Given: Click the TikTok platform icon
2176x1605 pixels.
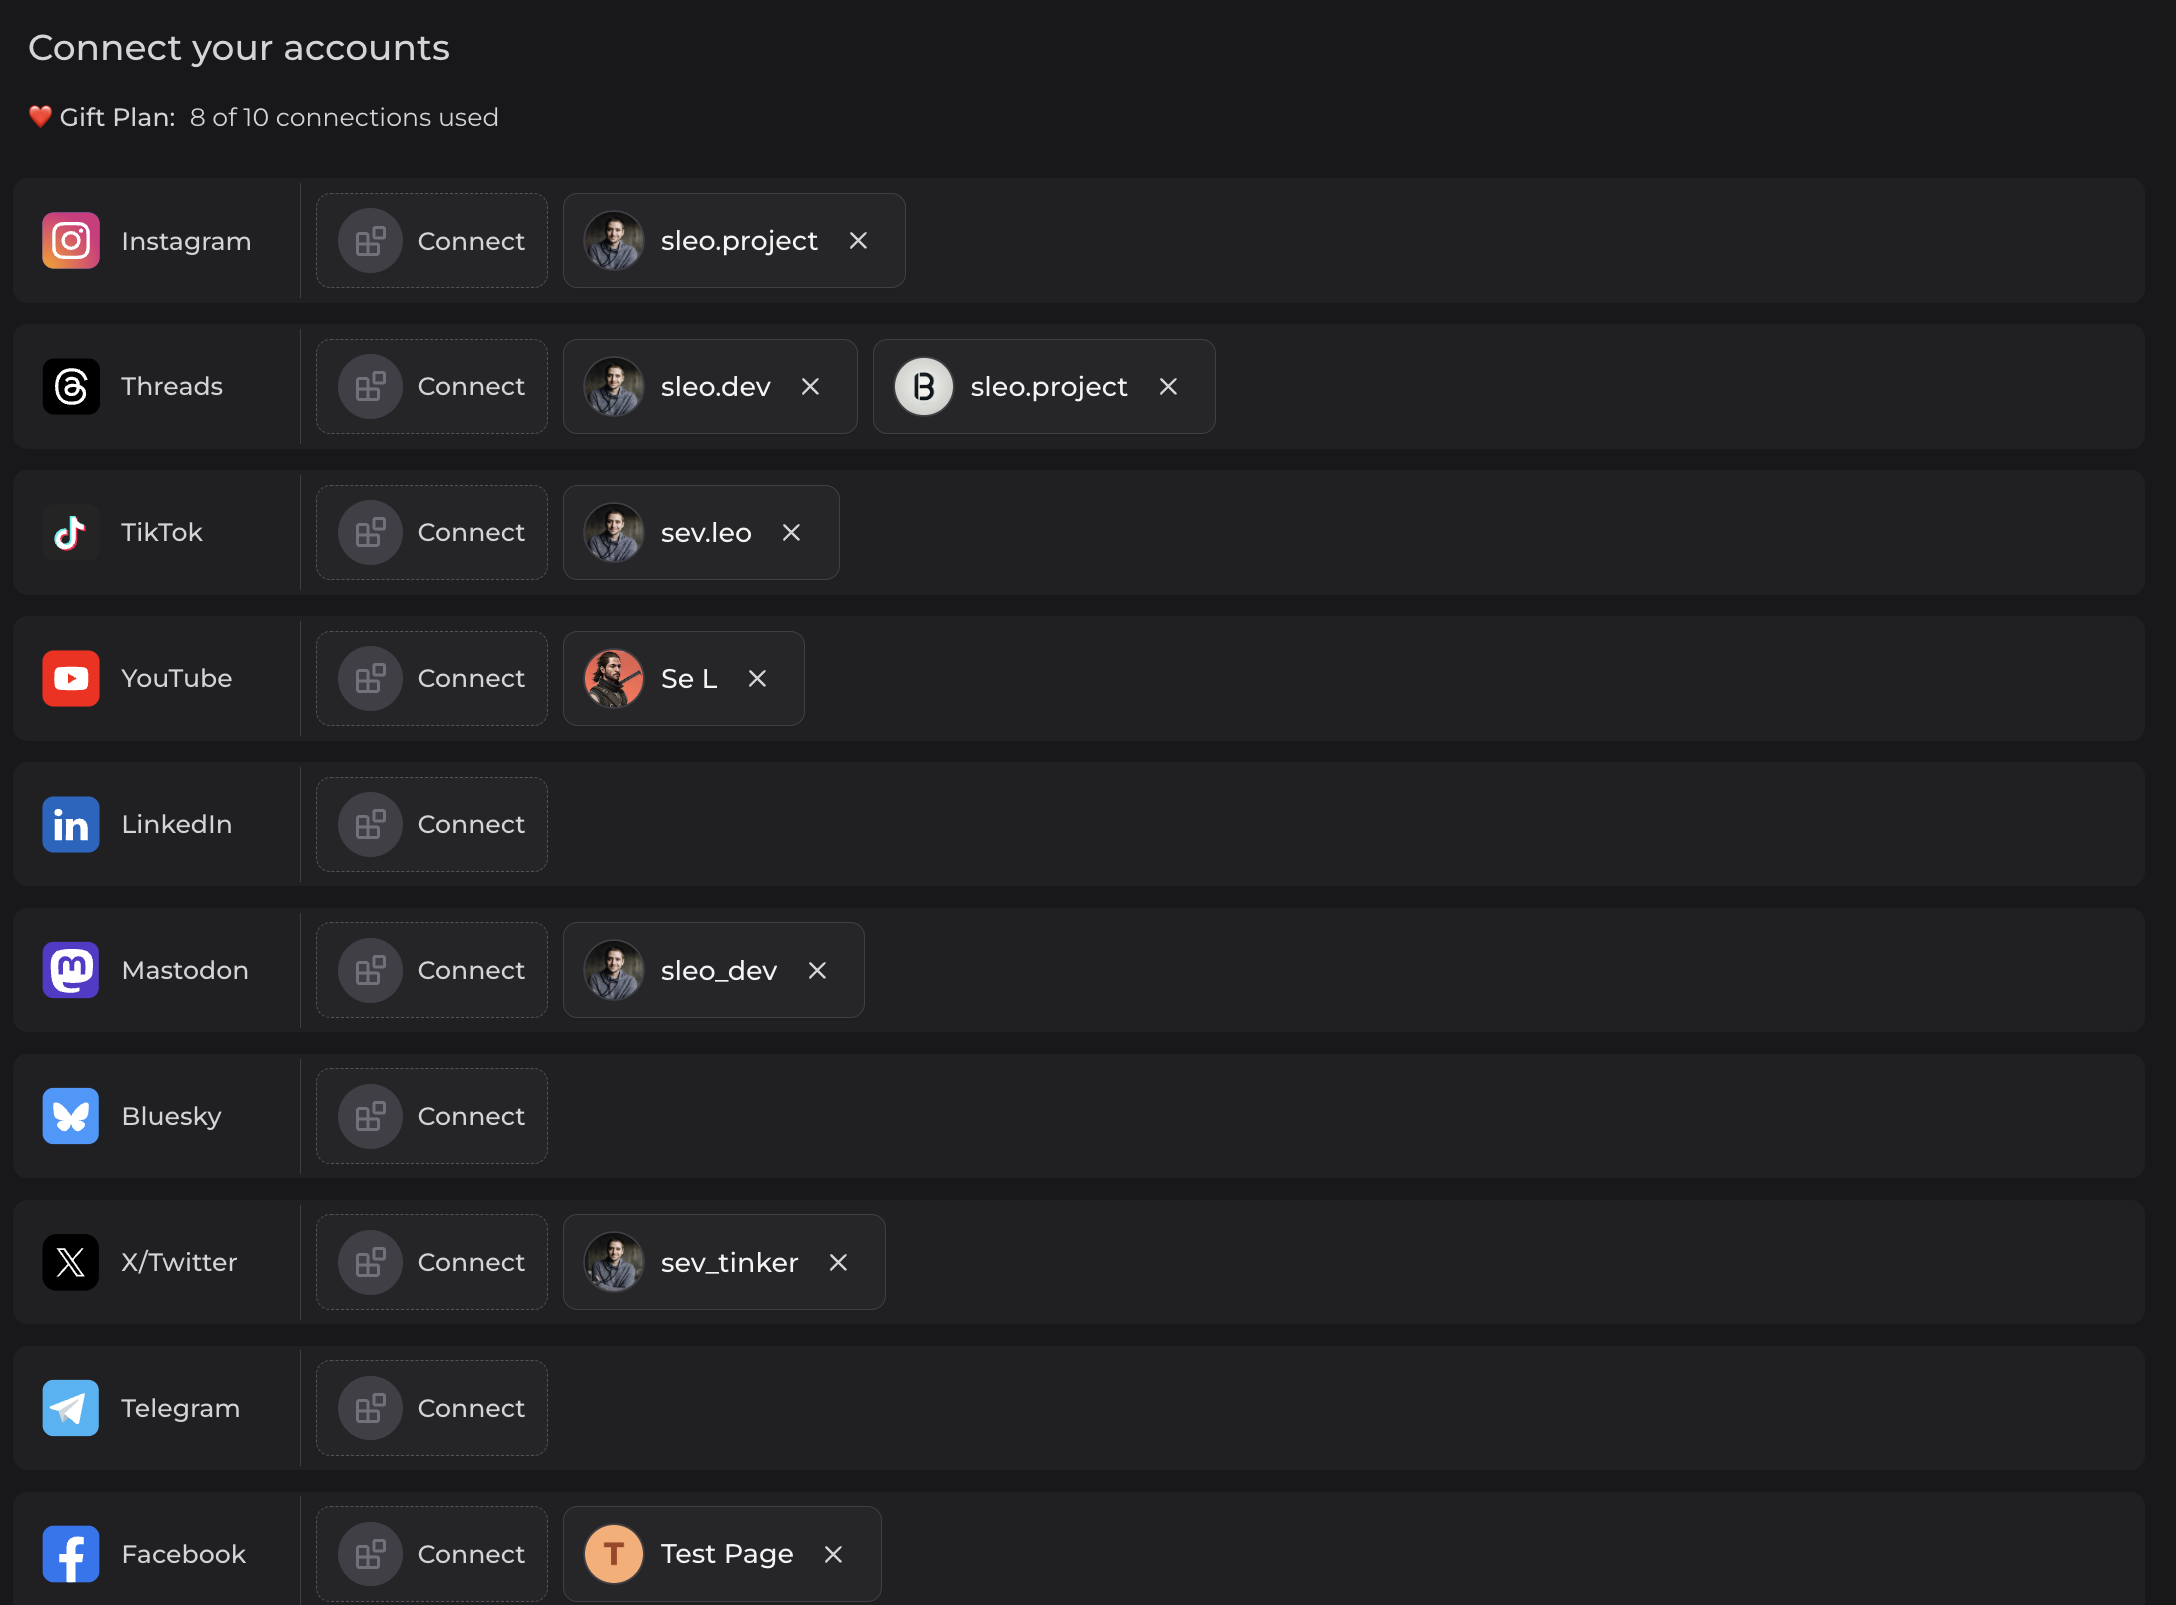Looking at the screenshot, I should (x=71, y=532).
